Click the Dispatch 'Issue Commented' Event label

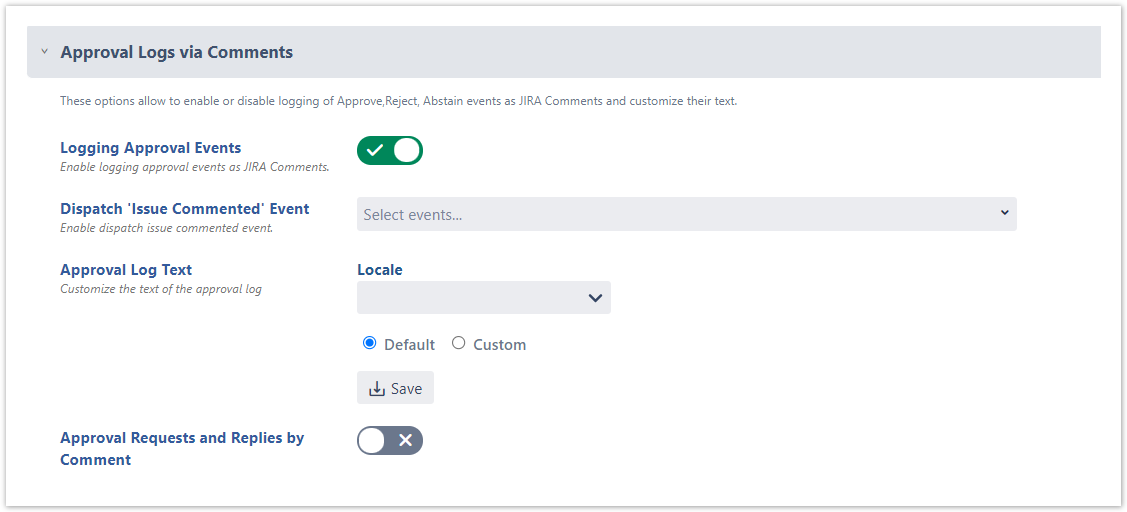[184, 209]
